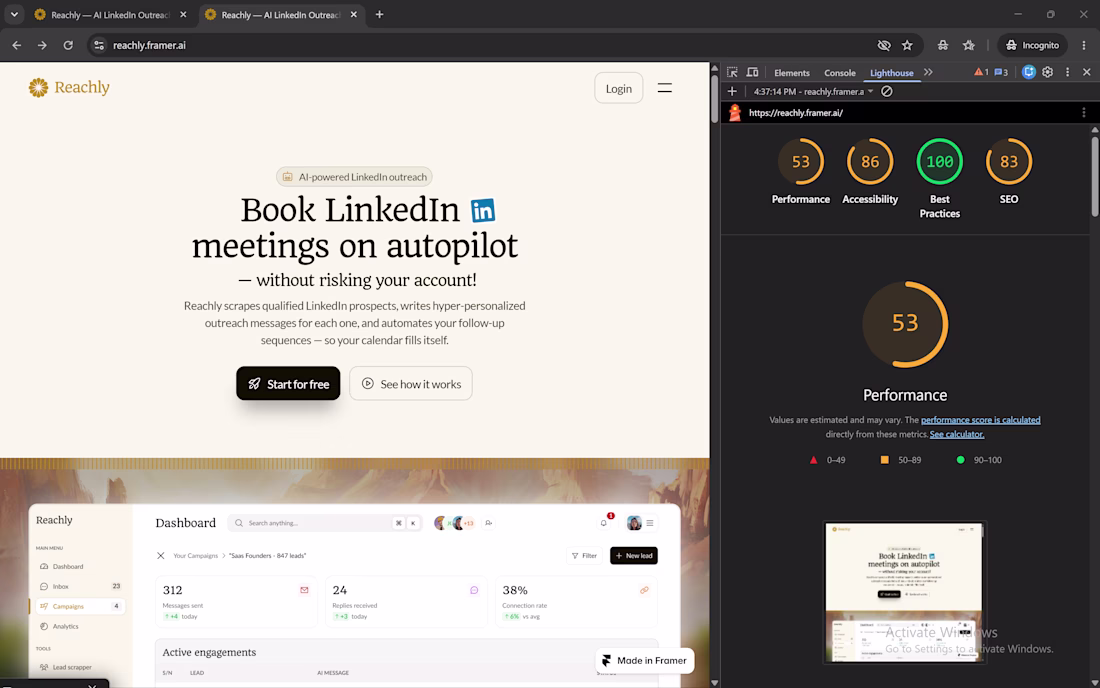1100x688 pixels.
Task: Click the search field in dashboard preview
Action: point(325,523)
